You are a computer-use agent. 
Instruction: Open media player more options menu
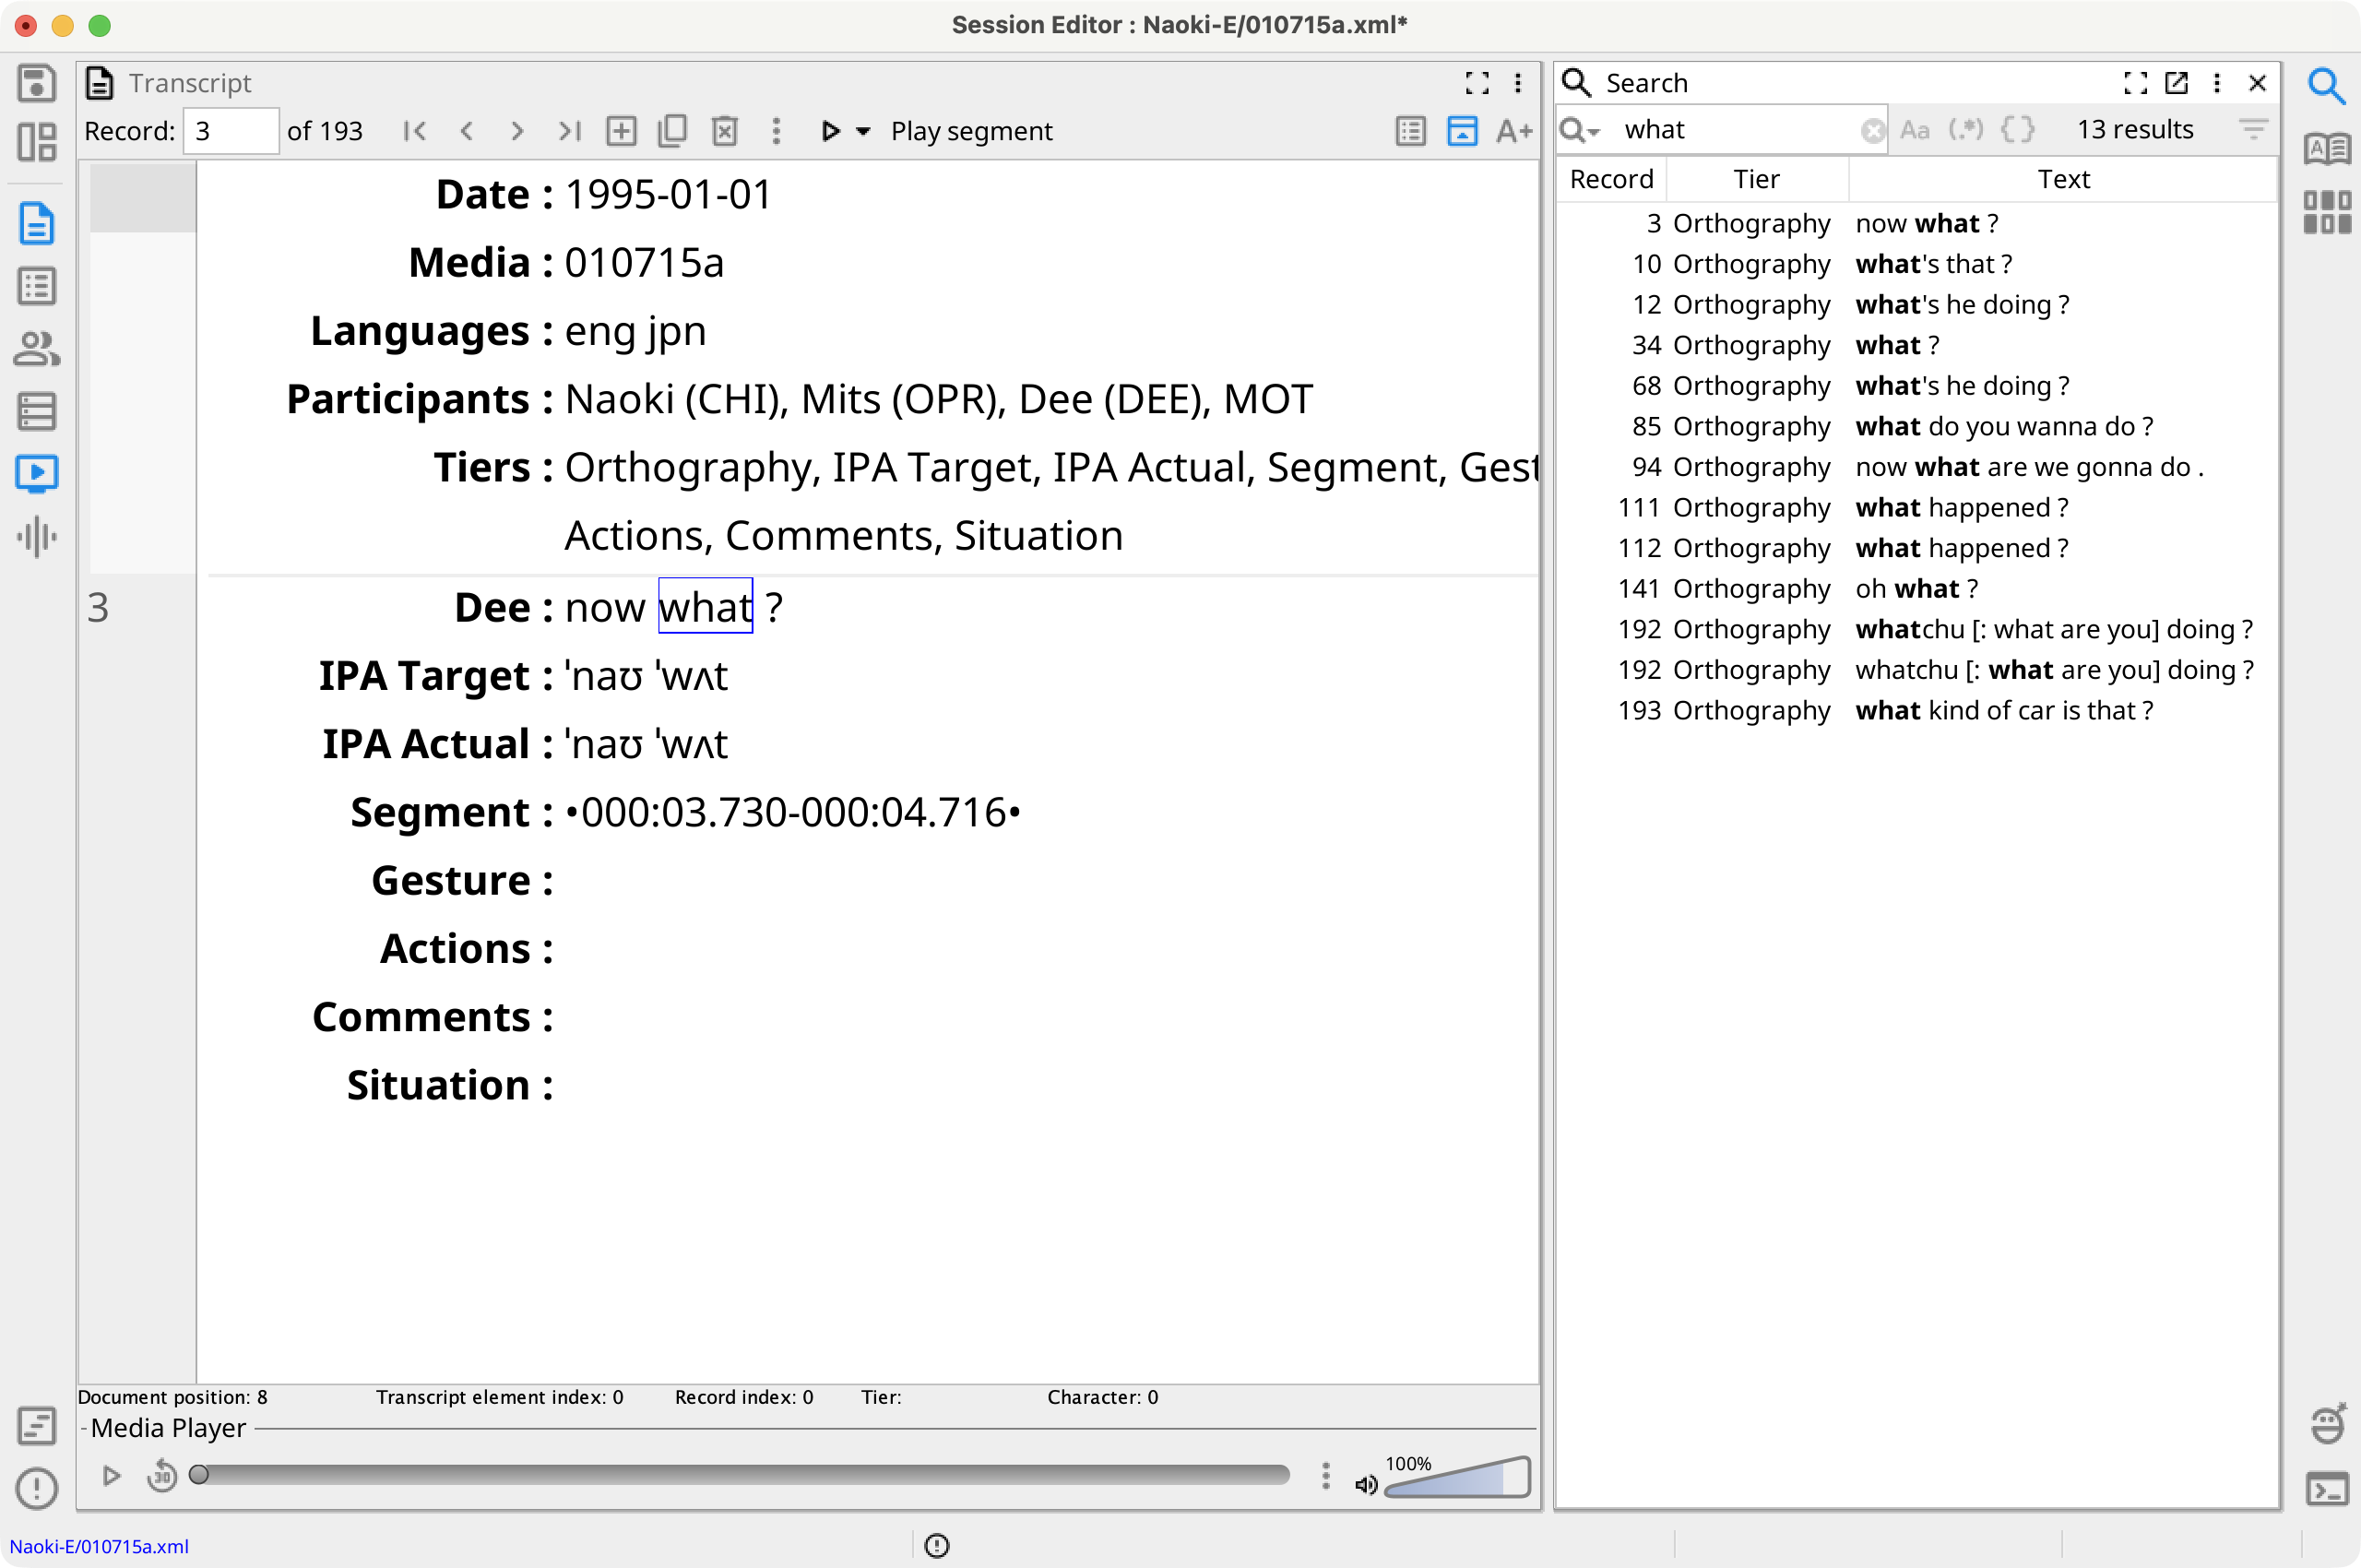coord(1326,1475)
